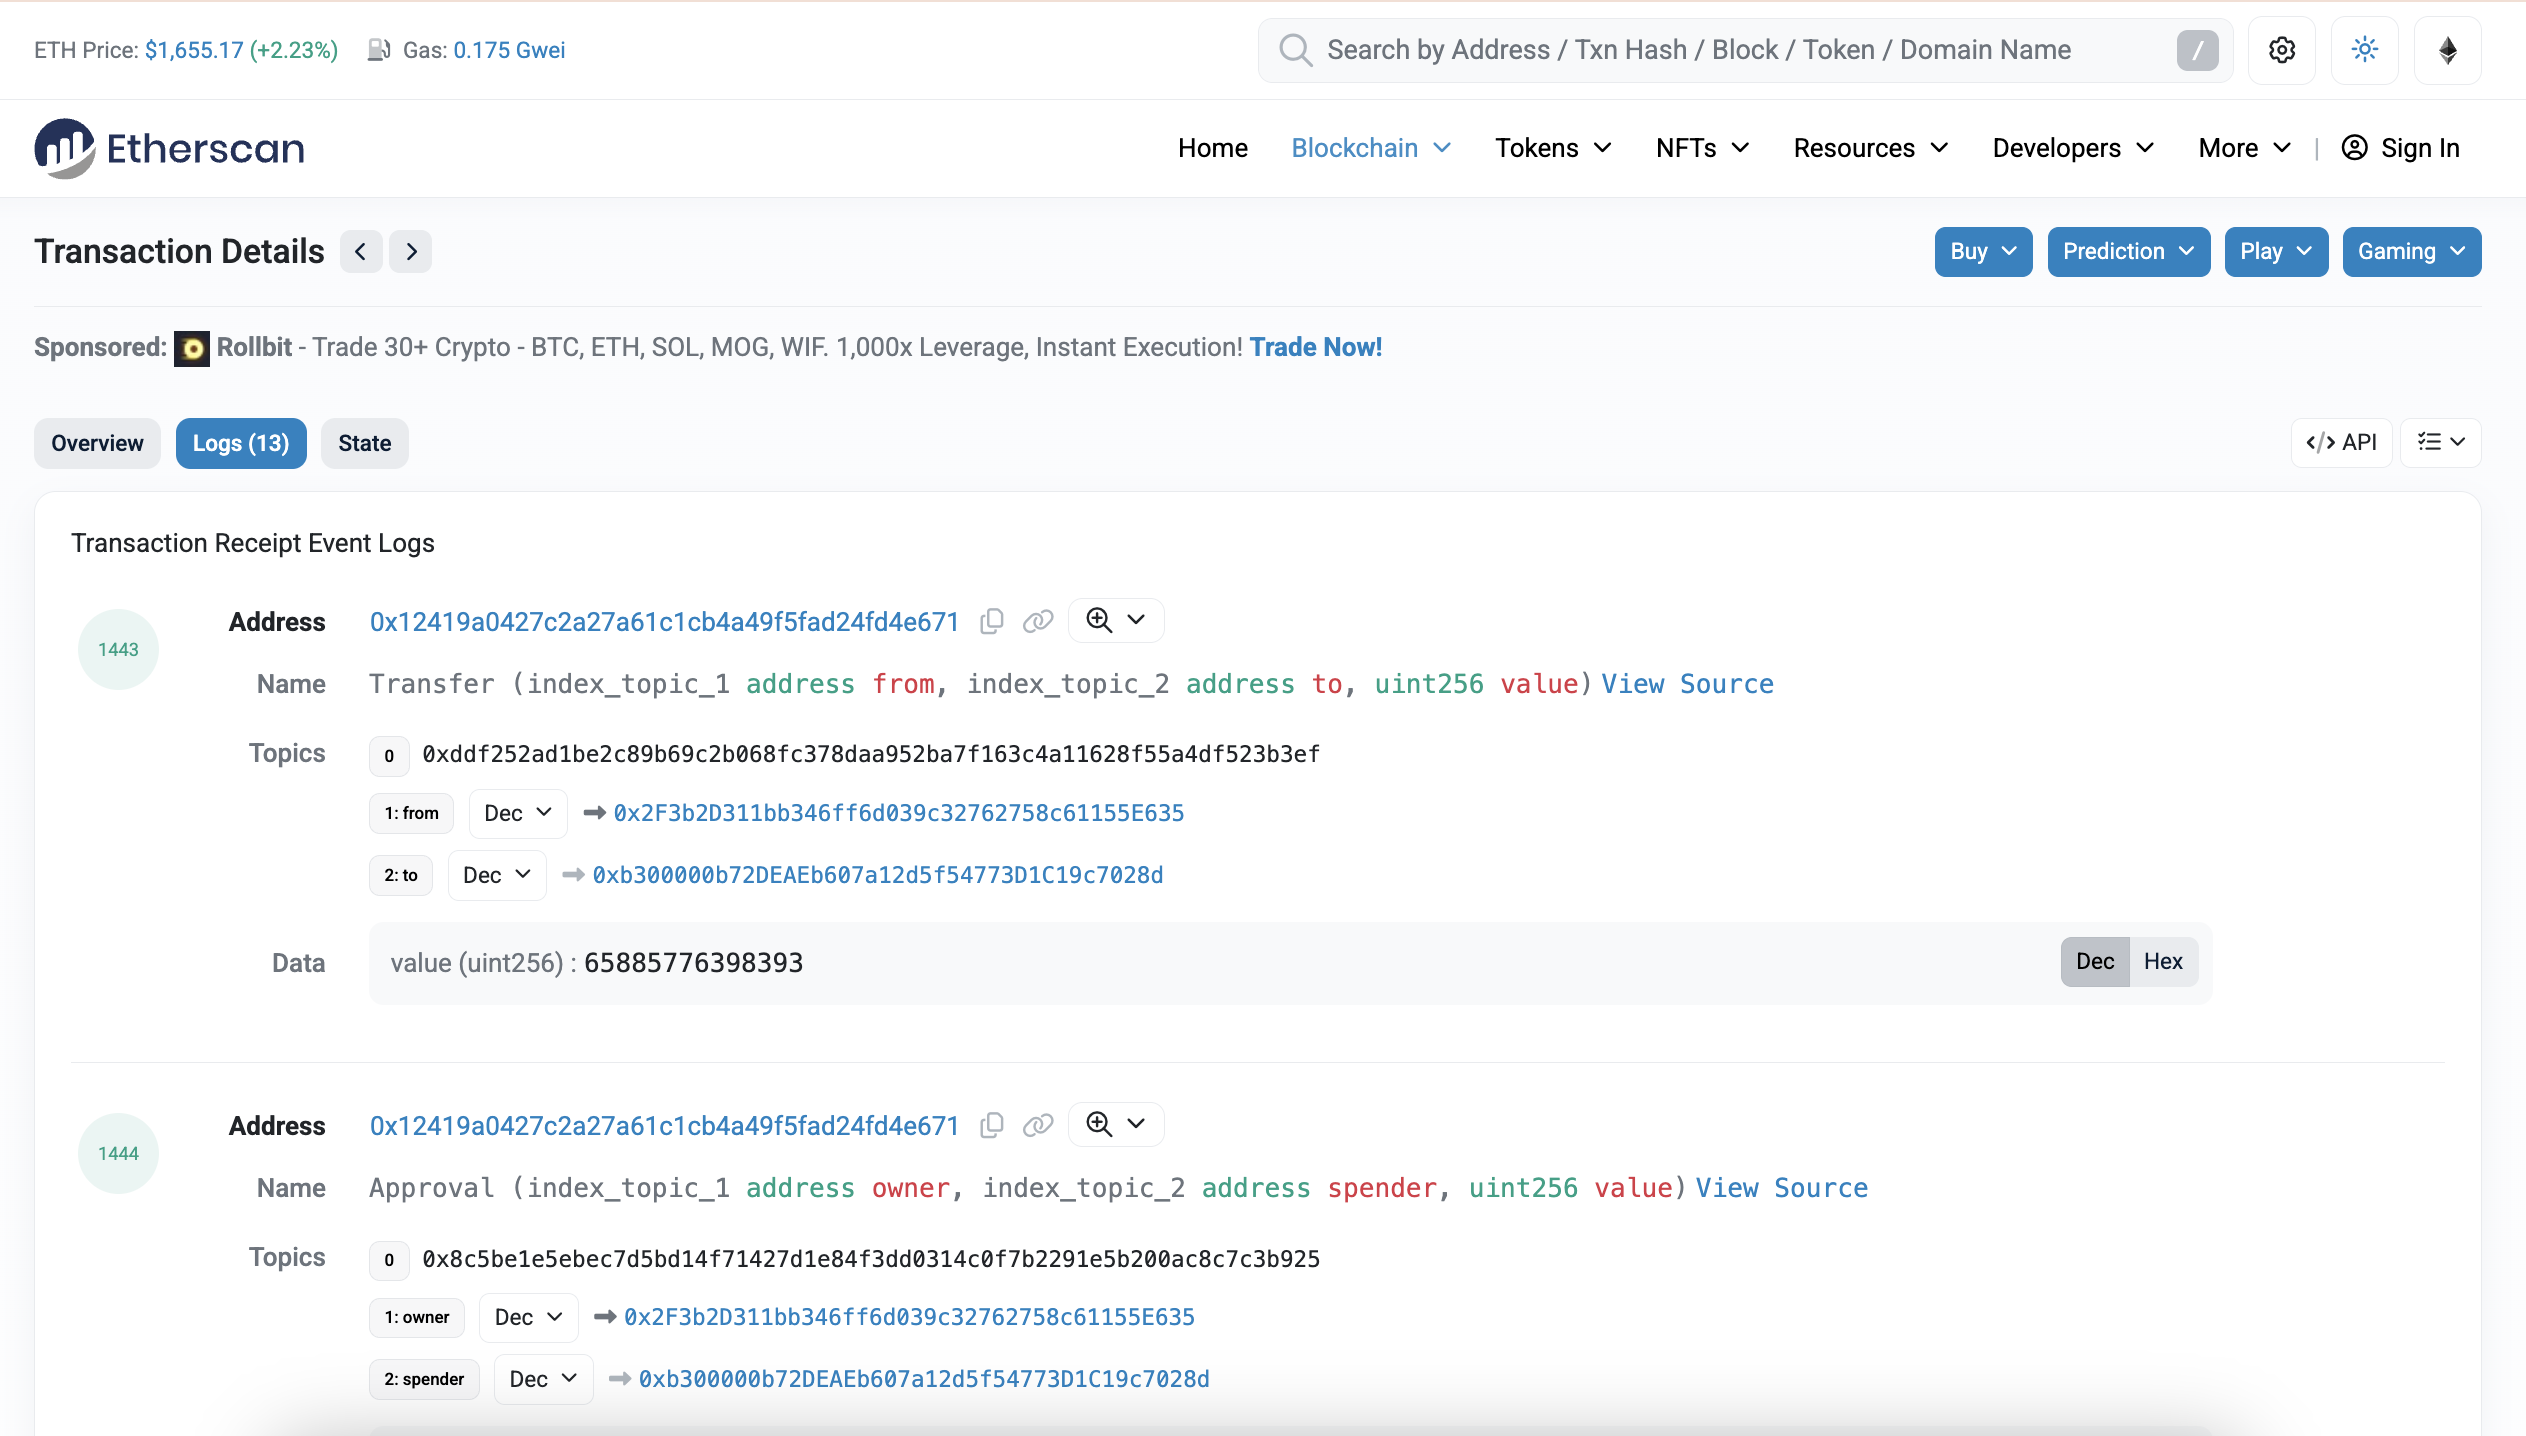This screenshot has height=1436, width=2526.
Task: Click the search magnifier icon
Action: (1295, 50)
